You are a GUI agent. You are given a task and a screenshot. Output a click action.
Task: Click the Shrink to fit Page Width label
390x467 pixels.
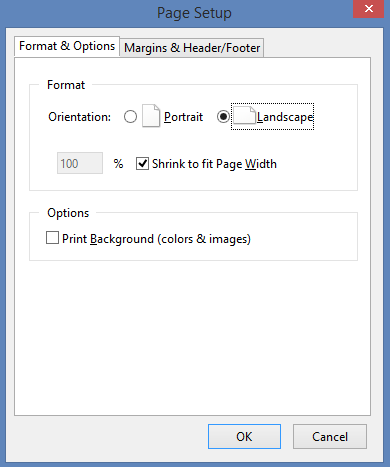coord(214,164)
